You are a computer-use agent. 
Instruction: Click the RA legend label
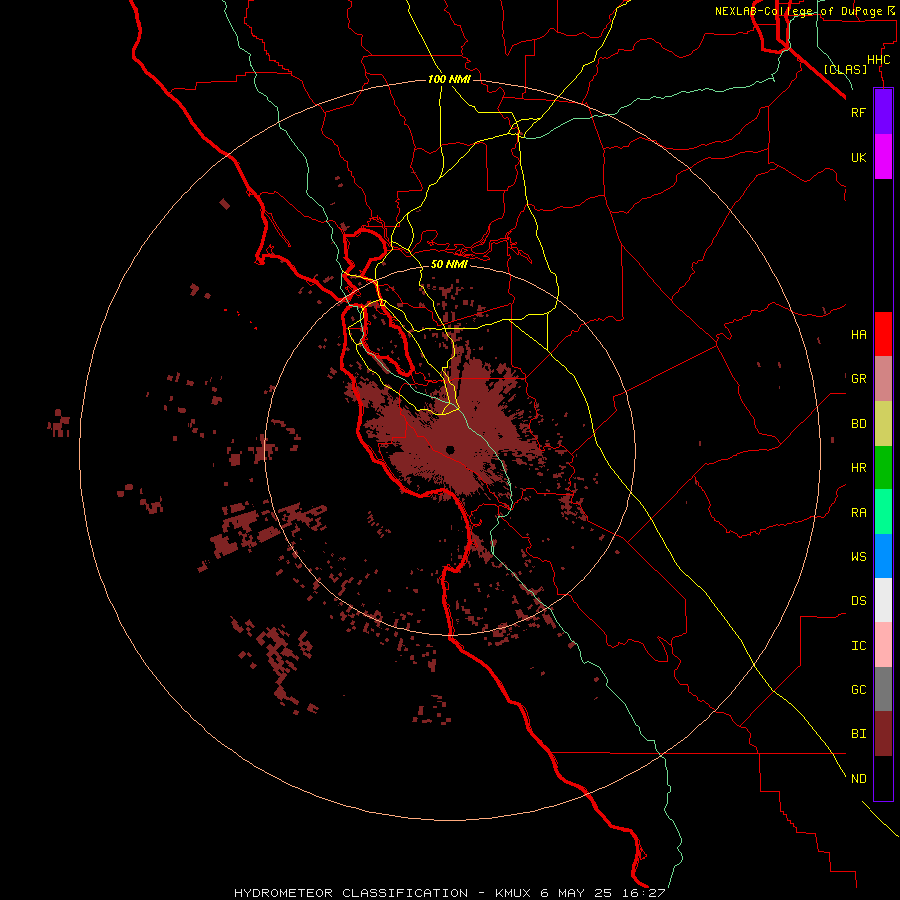(858, 512)
